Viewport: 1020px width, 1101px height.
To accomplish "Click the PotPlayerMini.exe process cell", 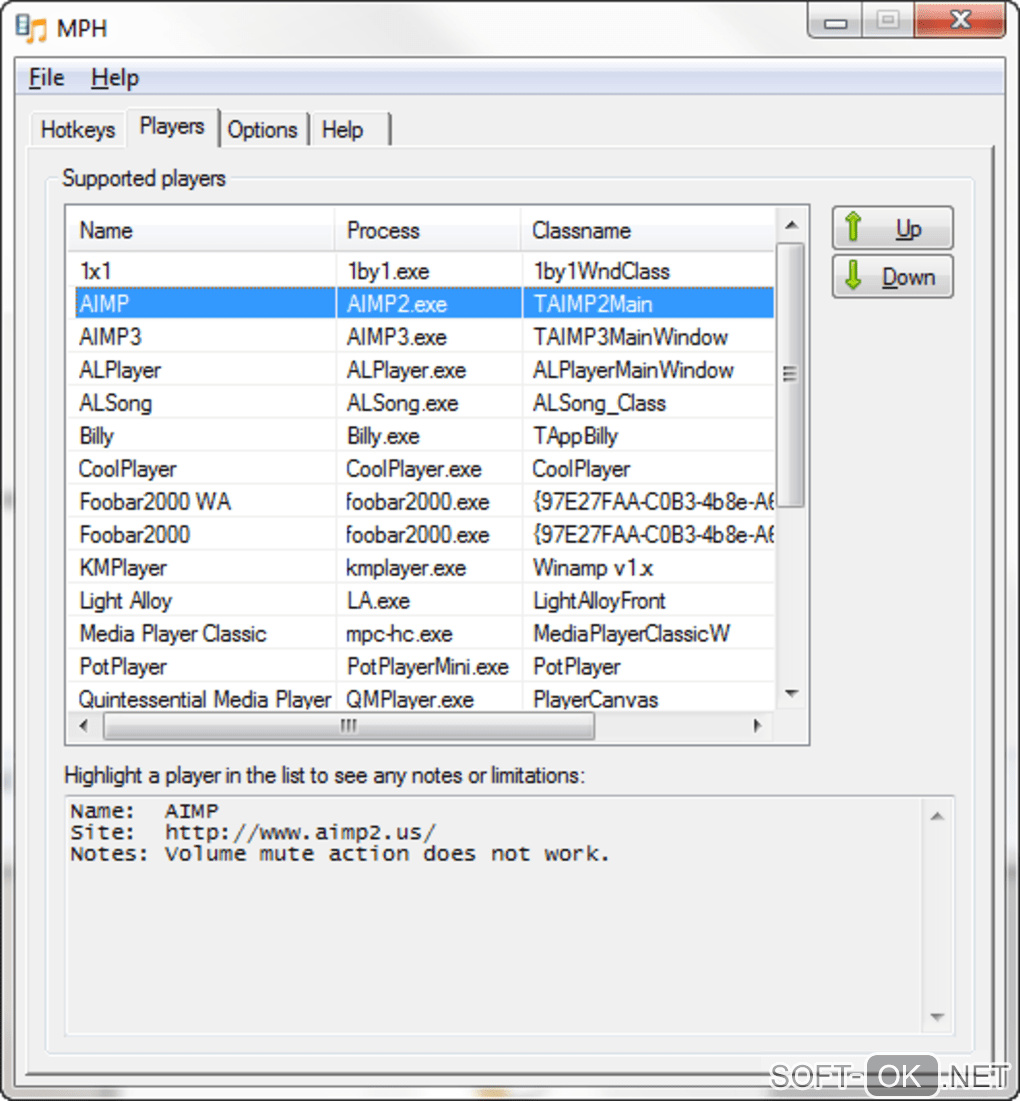I will click(428, 667).
